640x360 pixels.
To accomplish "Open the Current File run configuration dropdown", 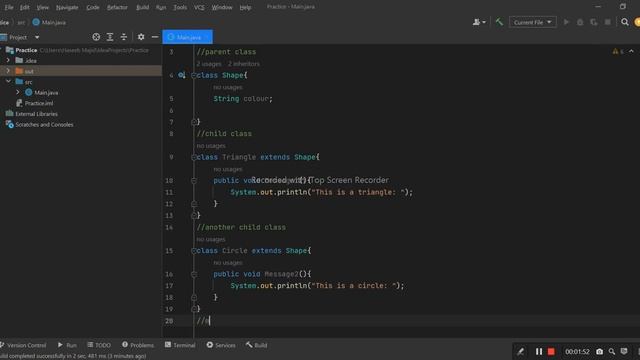I will pyautogui.click(x=533, y=22).
